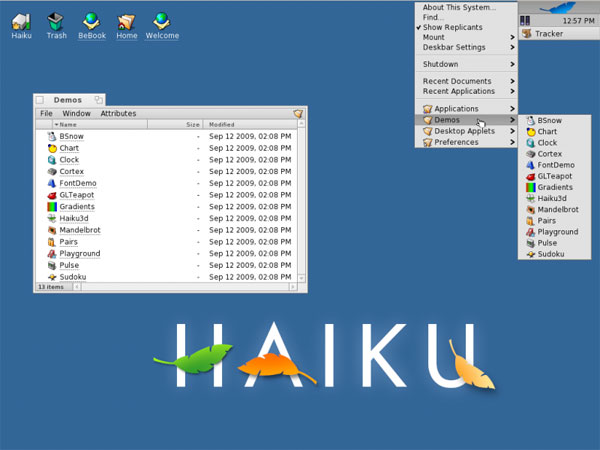Sort by Size column header

[175, 124]
